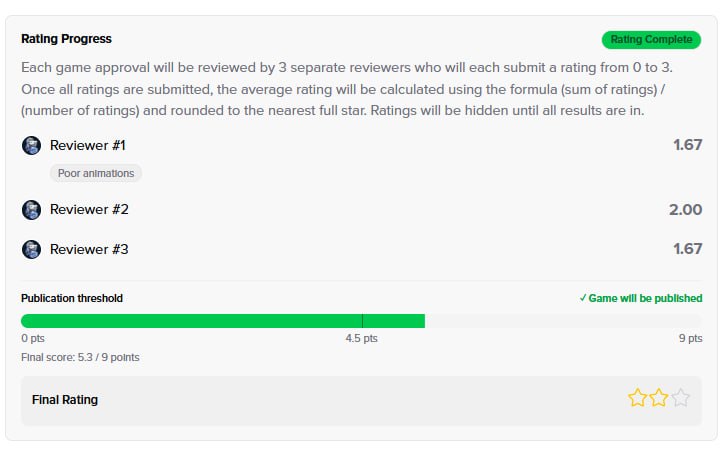
Task: Select the first star in Final Rating
Action: coord(637,398)
